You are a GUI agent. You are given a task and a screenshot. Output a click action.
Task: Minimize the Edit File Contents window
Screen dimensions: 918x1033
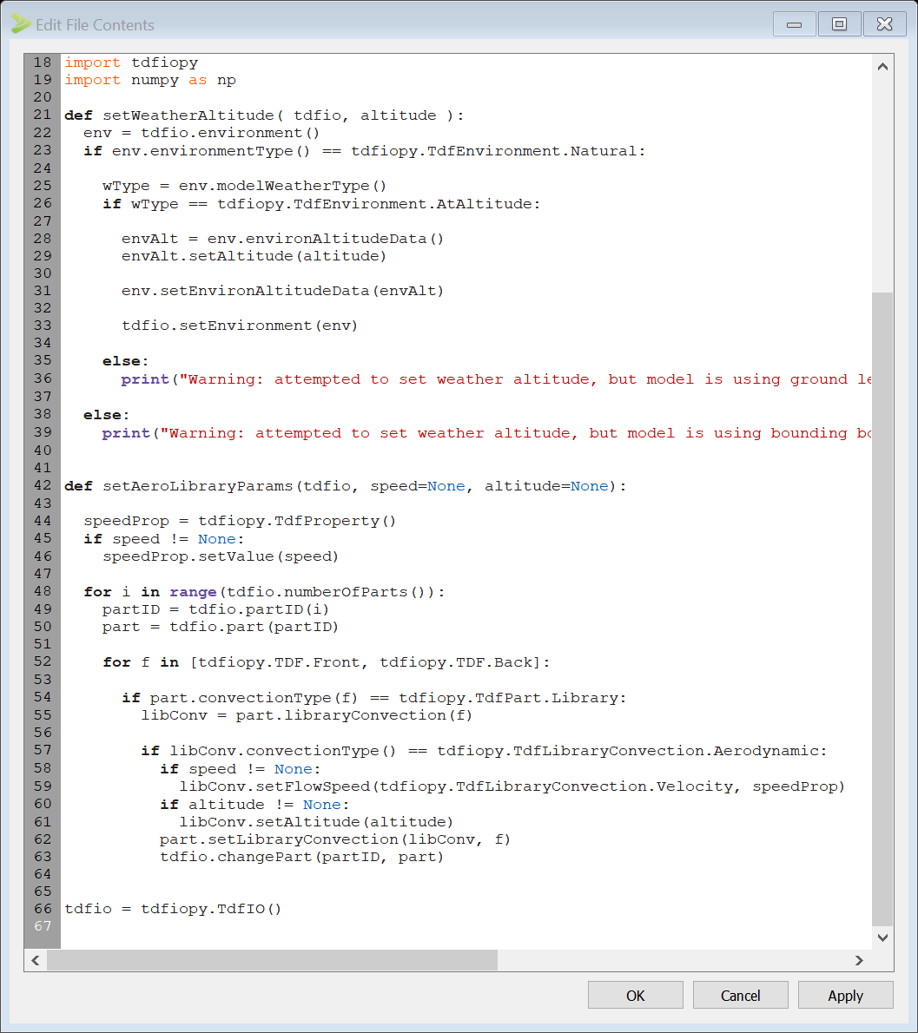794,24
